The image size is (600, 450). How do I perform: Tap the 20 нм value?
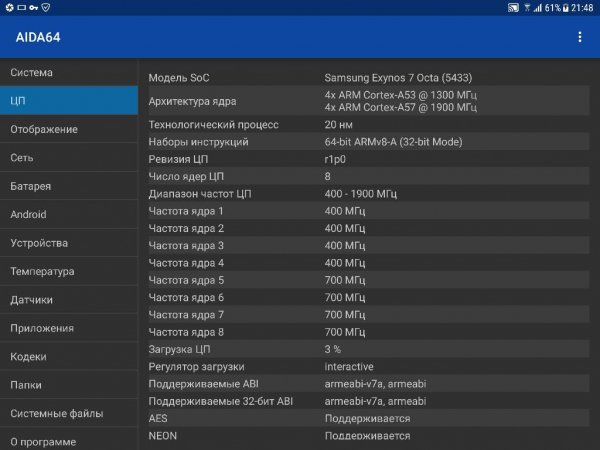(x=339, y=124)
